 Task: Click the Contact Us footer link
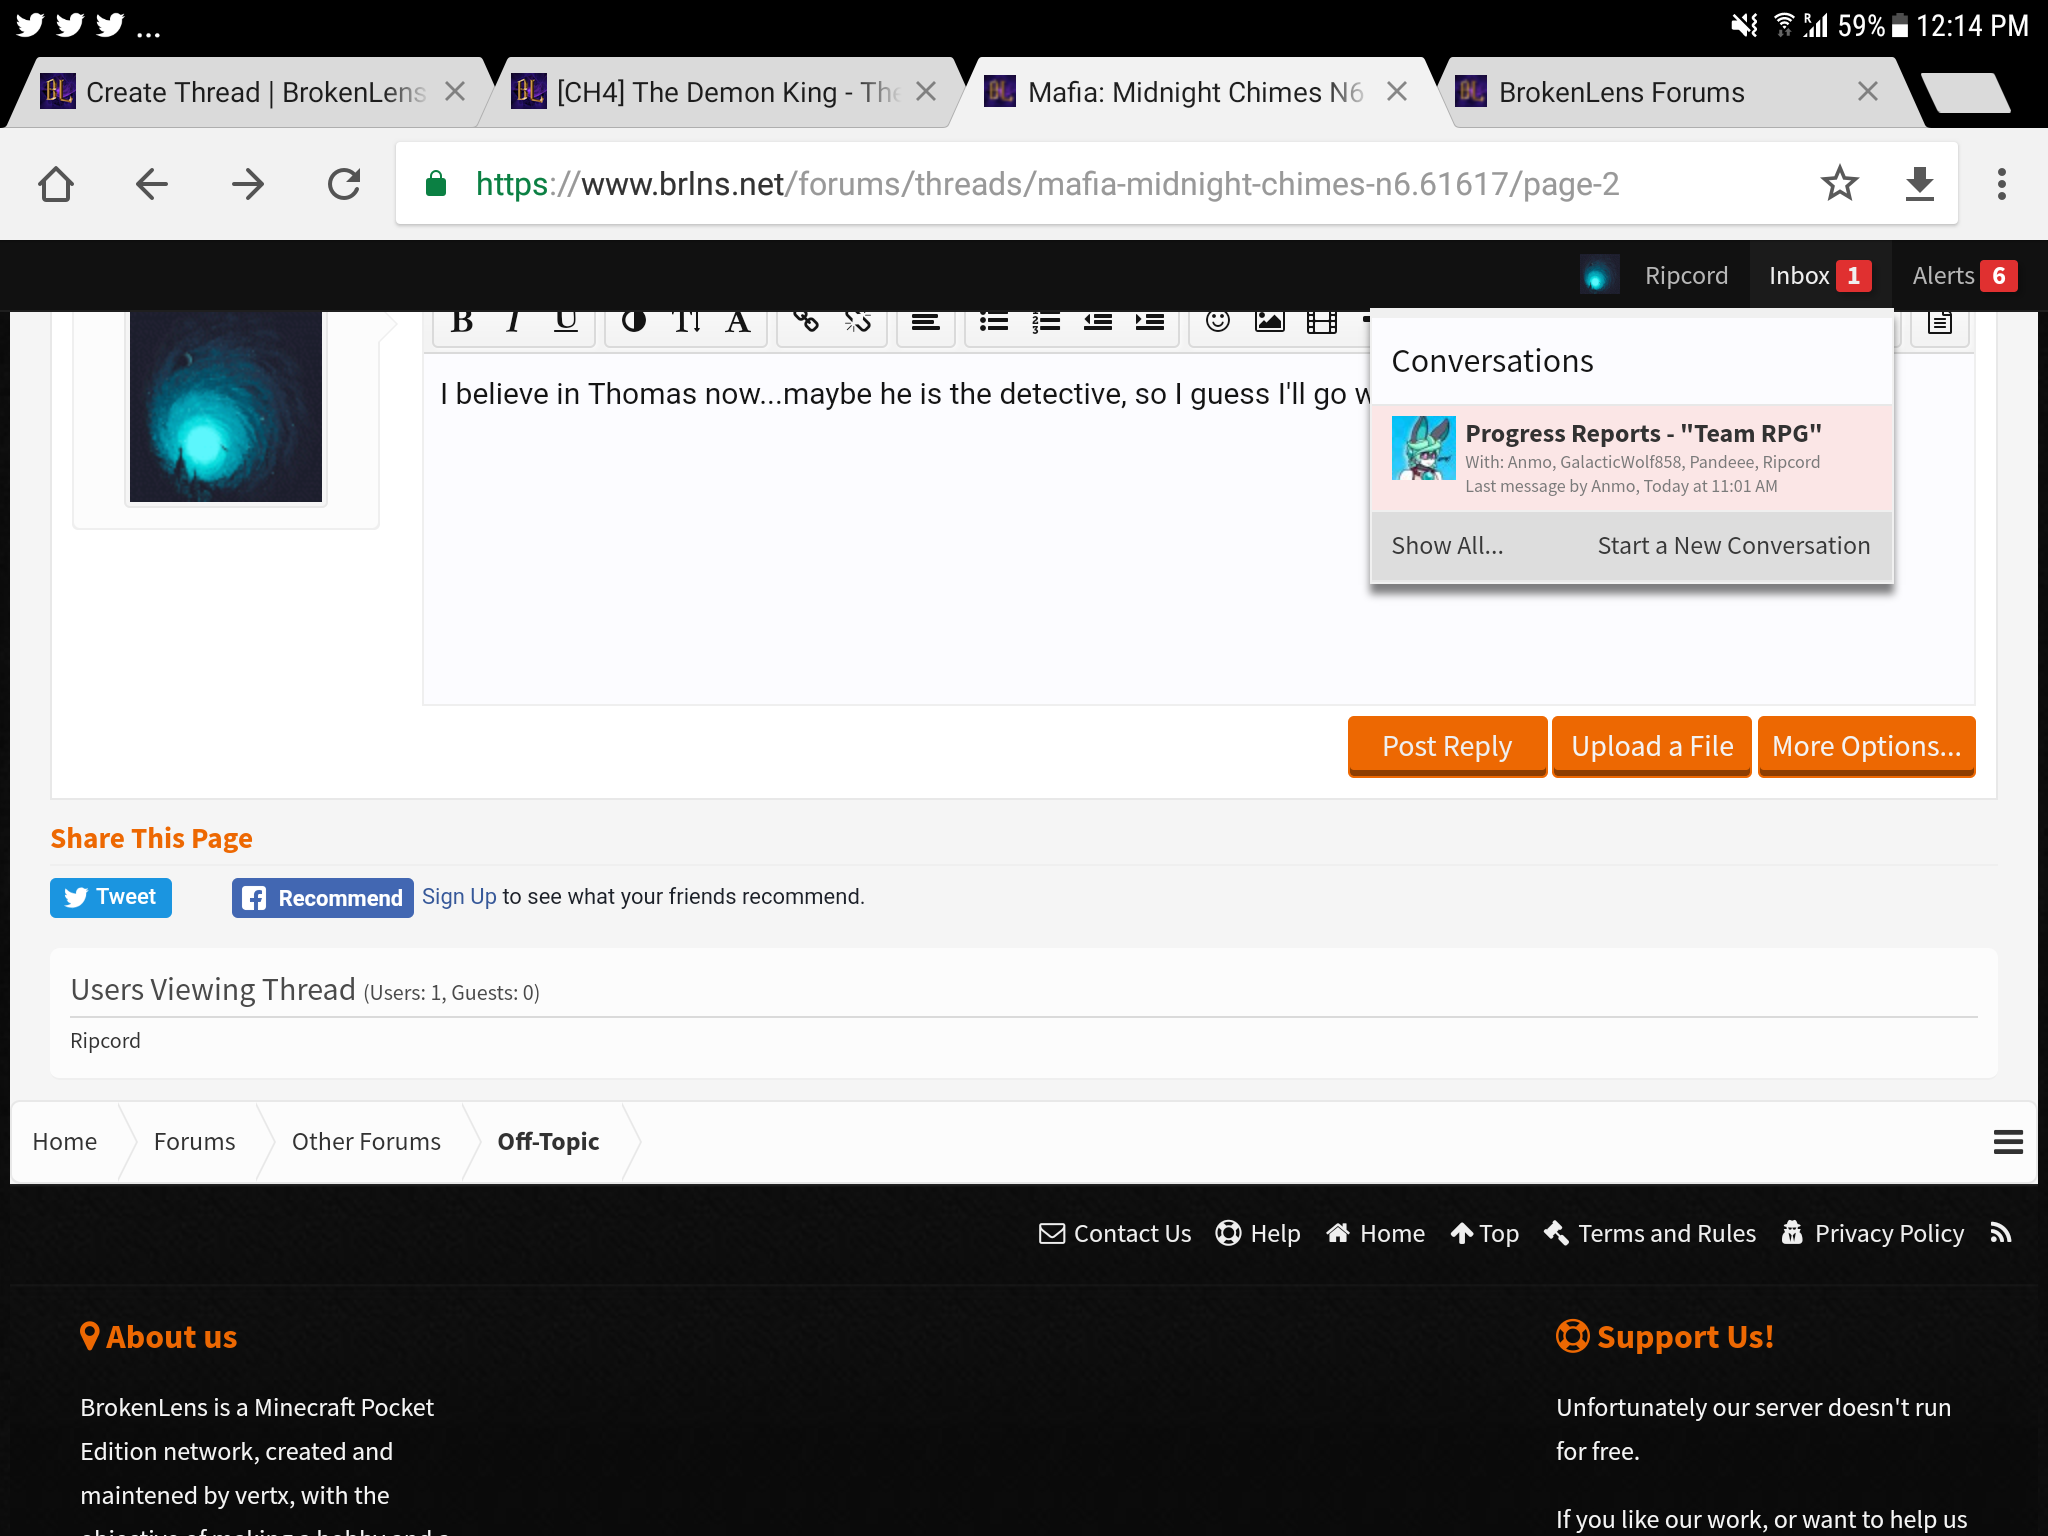(x=1115, y=1234)
